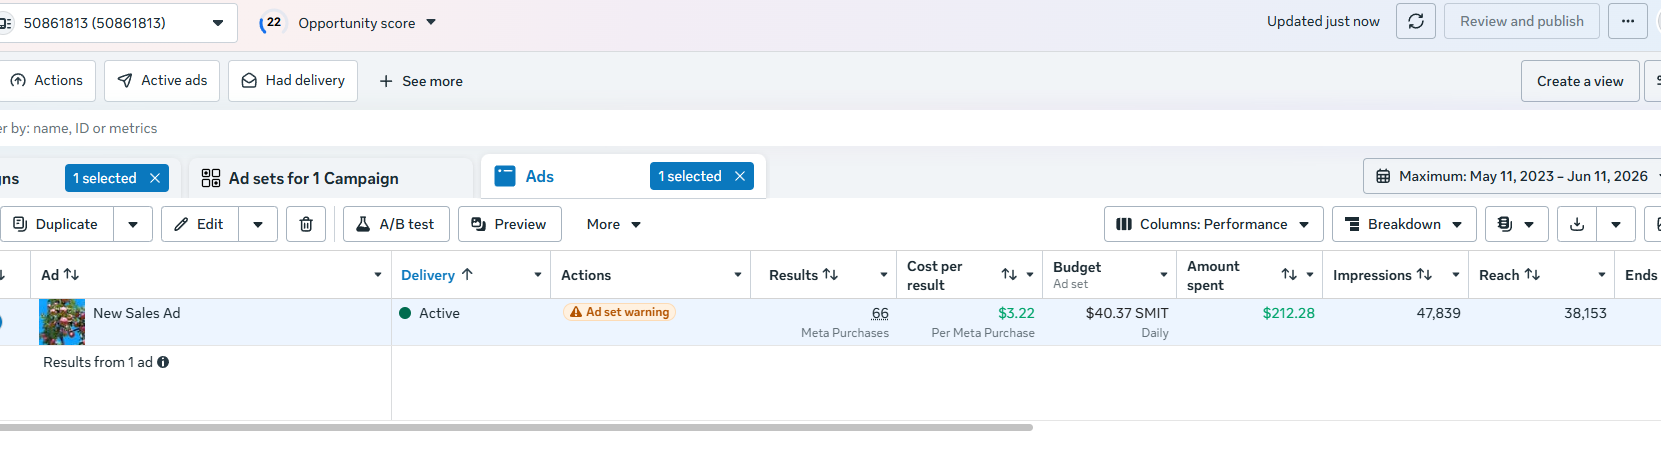
Task: Click the info icon by Results from 1 ad
Action: [x=163, y=362]
